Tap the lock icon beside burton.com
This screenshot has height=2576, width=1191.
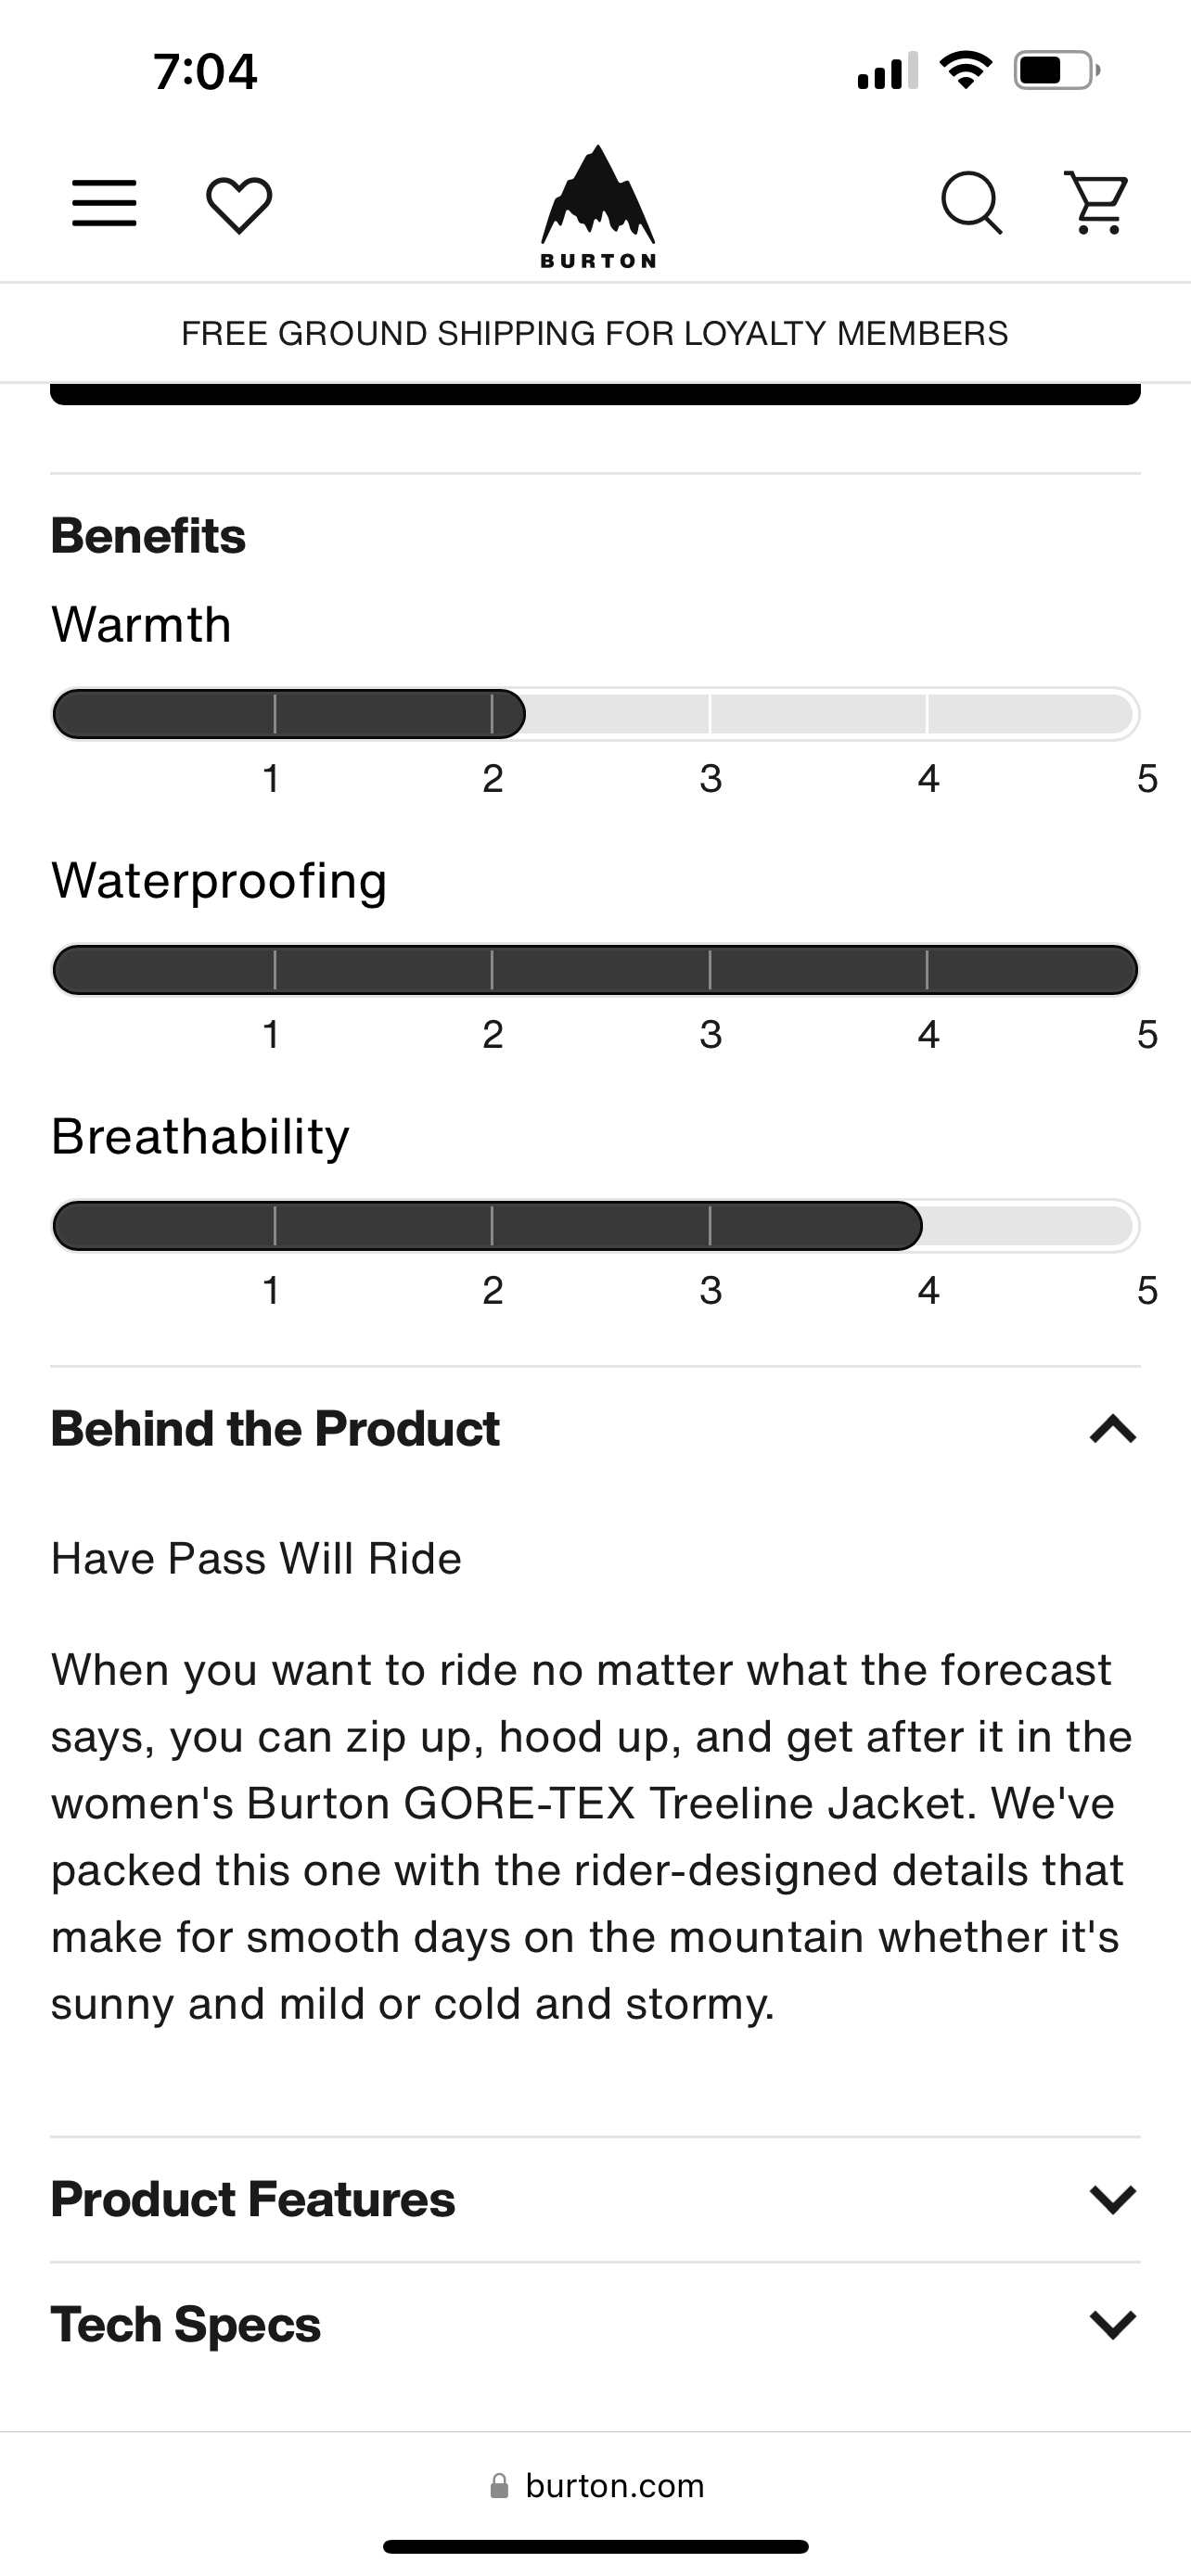(x=499, y=2485)
